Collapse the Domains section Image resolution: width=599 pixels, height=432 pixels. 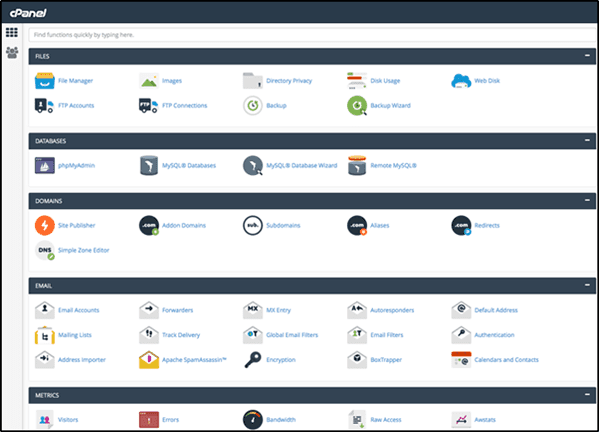point(587,200)
